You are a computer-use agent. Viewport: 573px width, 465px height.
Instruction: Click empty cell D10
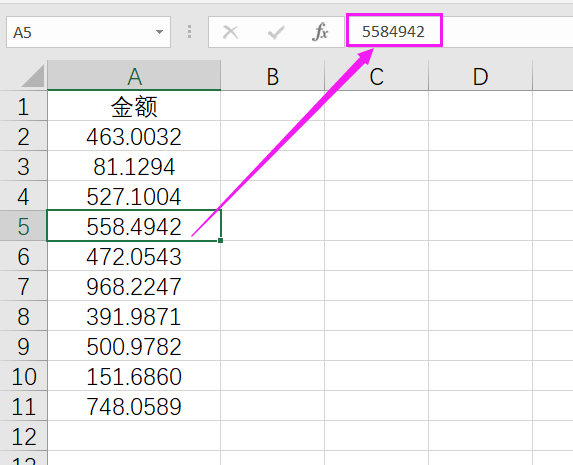click(480, 376)
